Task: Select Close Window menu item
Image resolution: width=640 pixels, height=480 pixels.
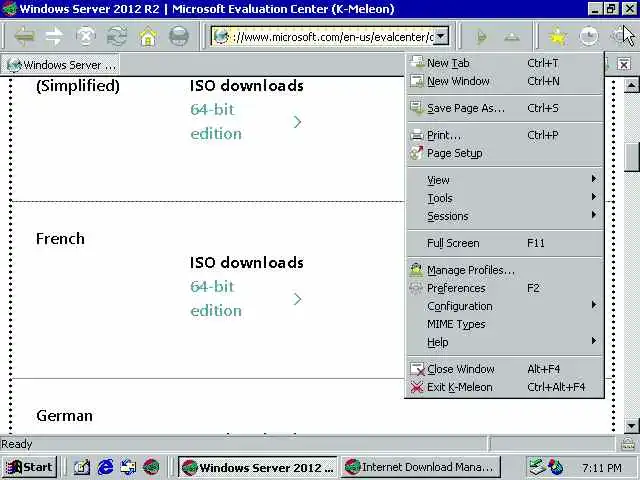Action: click(x=504, y=369)
